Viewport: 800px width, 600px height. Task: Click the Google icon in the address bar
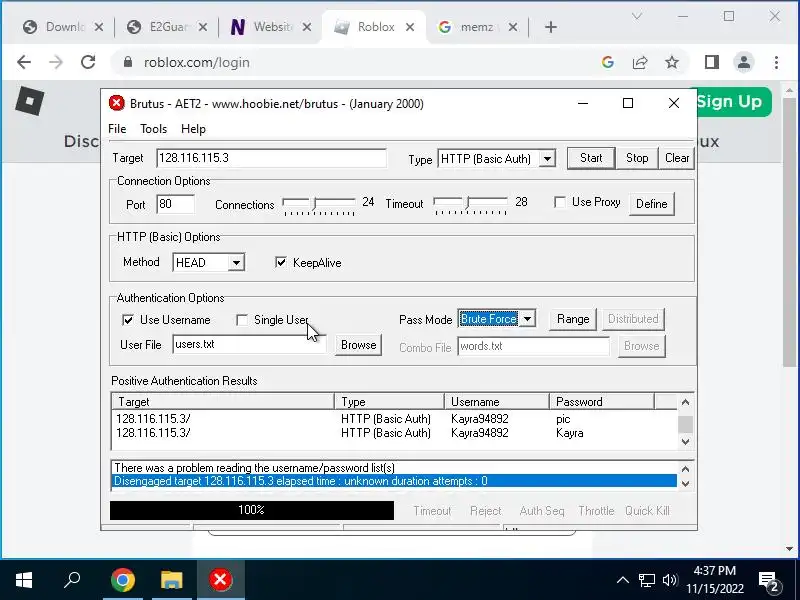pyautogui.click(x=607, y=62)
